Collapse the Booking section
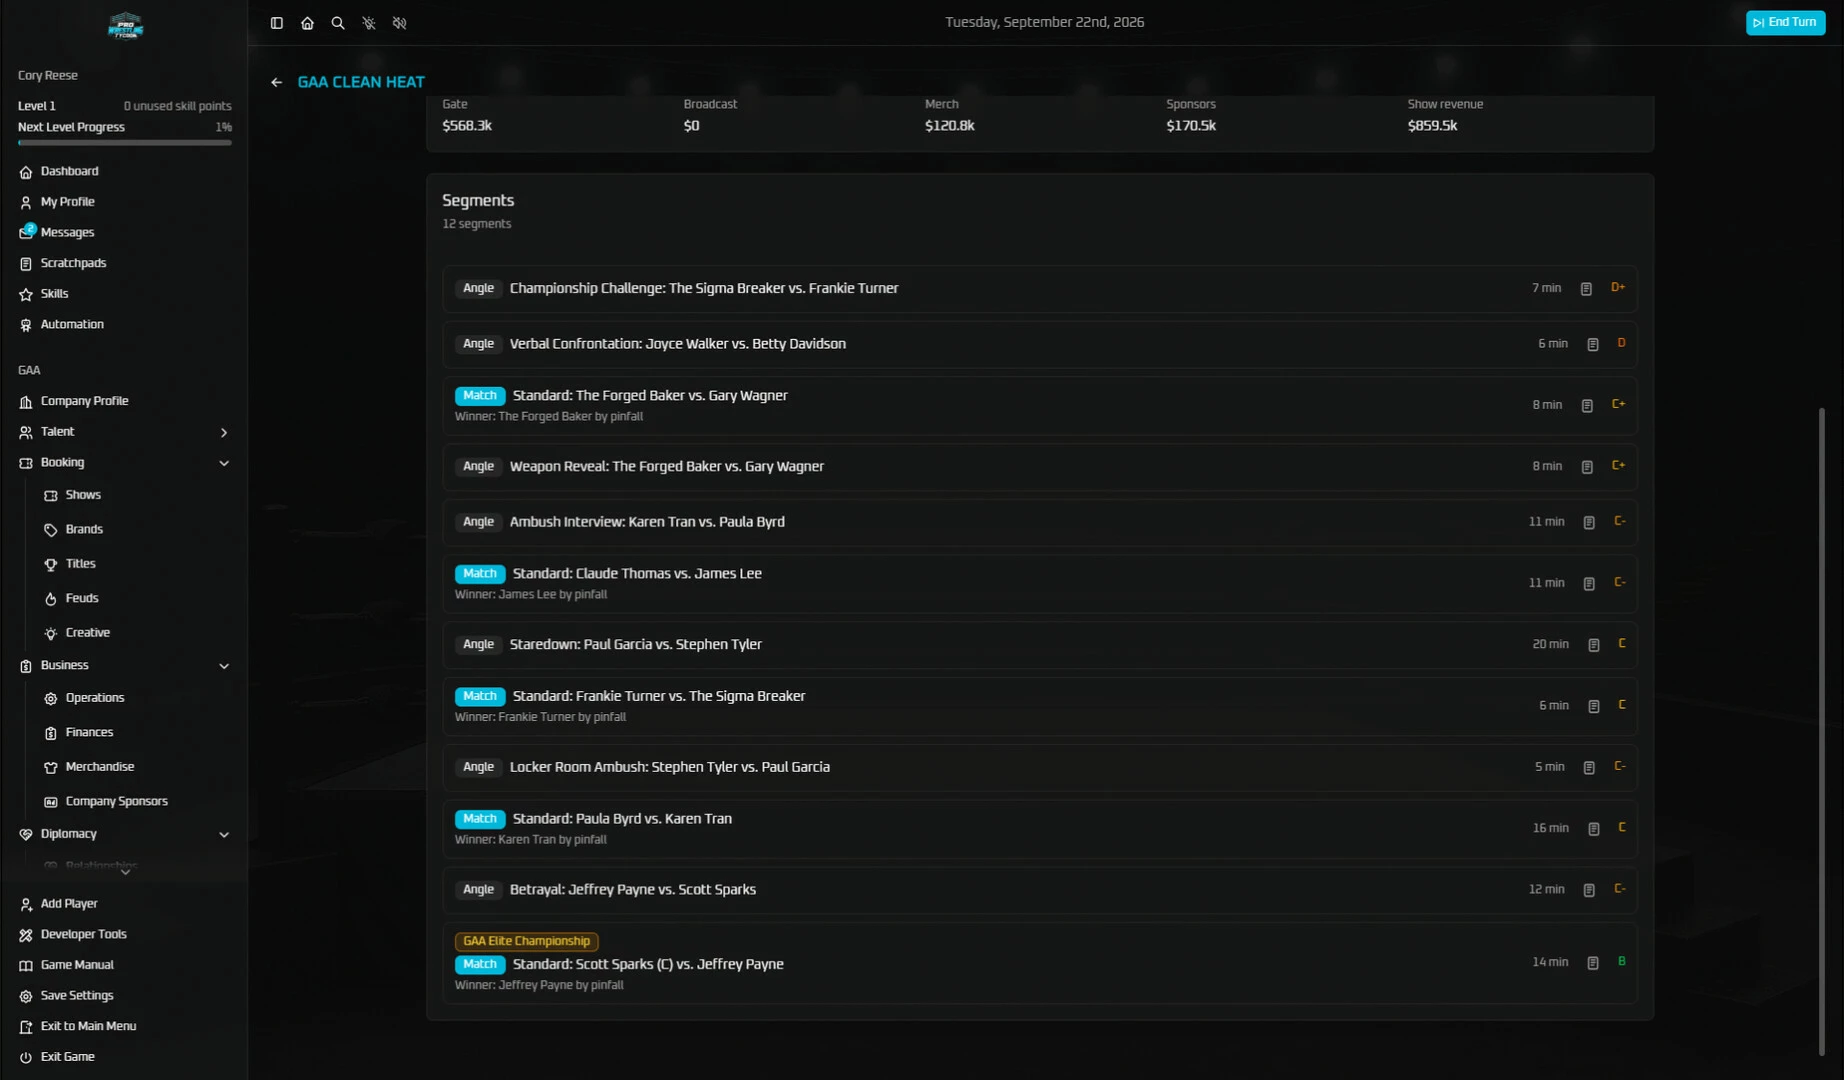 click(224, 463)
